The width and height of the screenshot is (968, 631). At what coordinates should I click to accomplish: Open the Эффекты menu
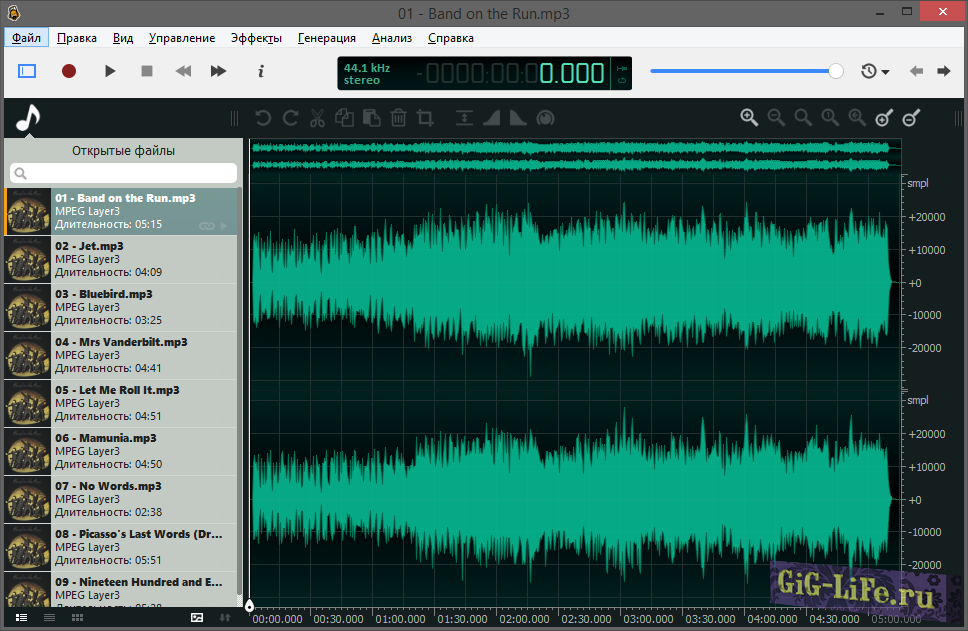click(x=256, y=38)
